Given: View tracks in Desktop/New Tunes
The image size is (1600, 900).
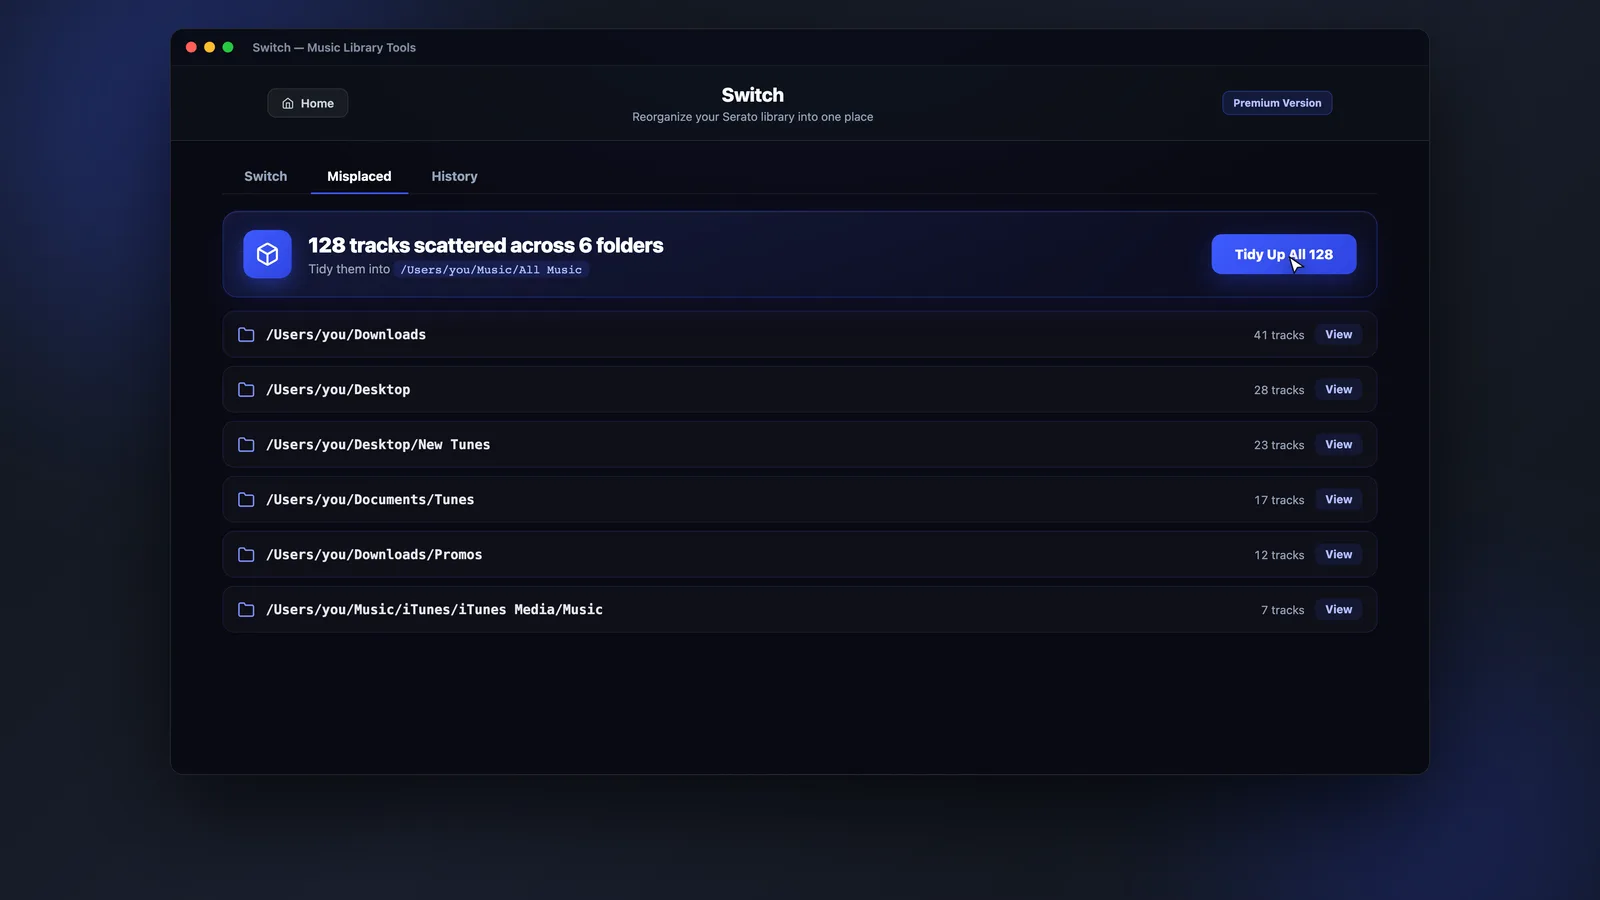Looking at the screenshot, I should click(1338, 445).
